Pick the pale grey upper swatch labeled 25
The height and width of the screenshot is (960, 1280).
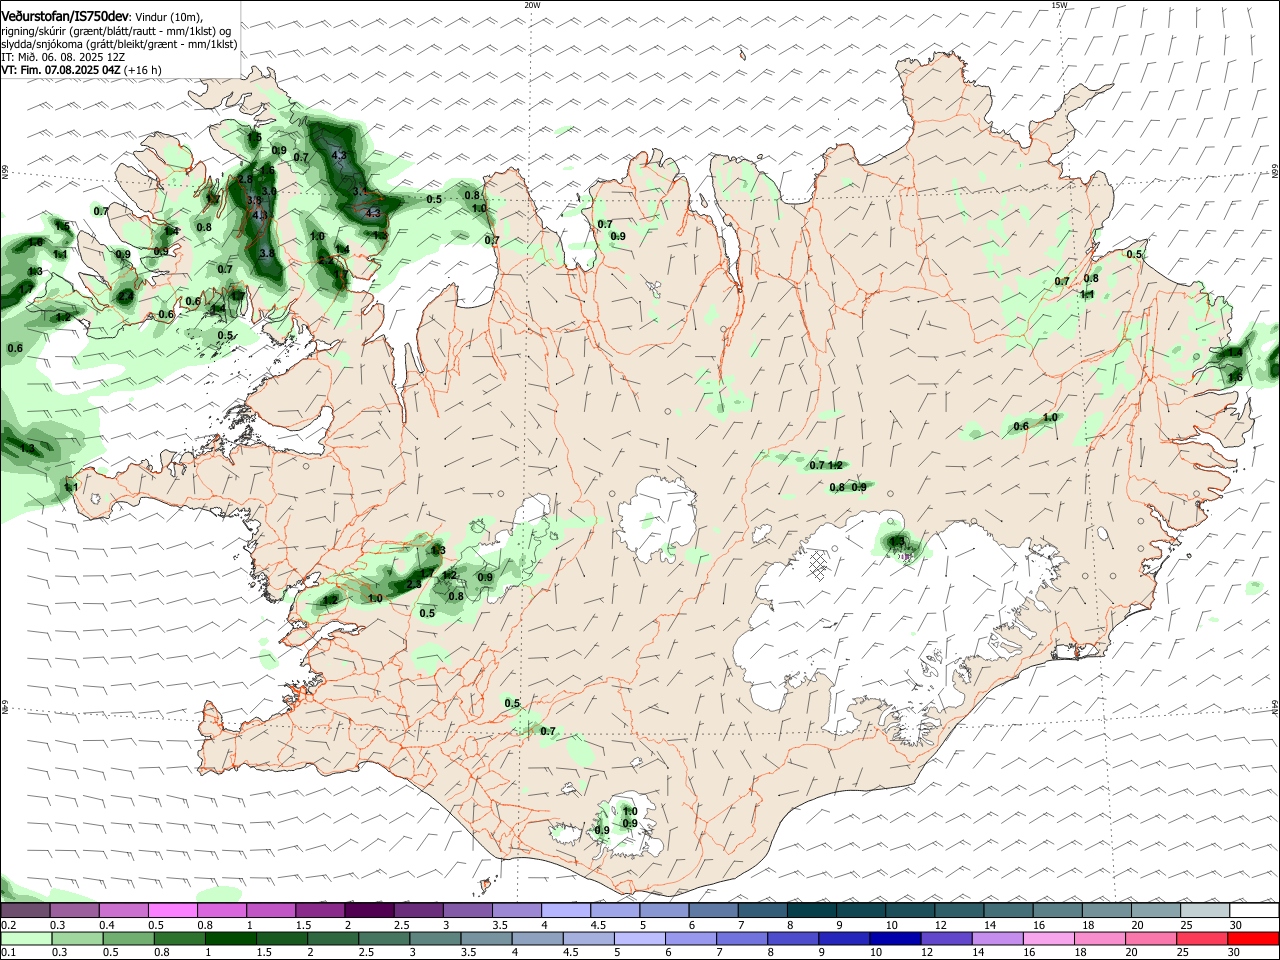(x=1206, y=910)
